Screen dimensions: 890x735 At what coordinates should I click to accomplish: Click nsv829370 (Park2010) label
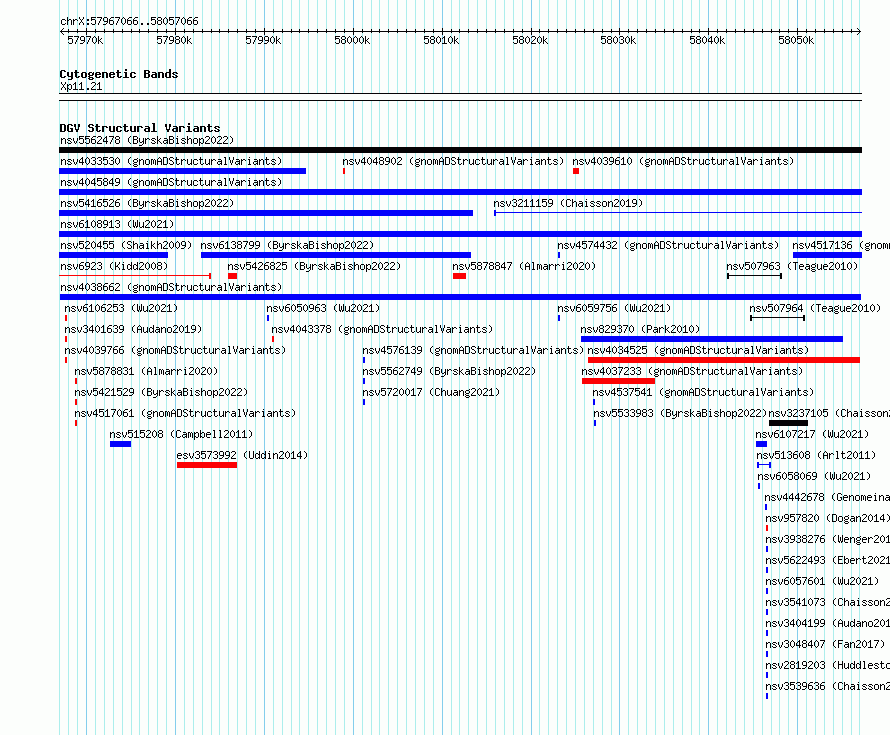pos(640,329)
